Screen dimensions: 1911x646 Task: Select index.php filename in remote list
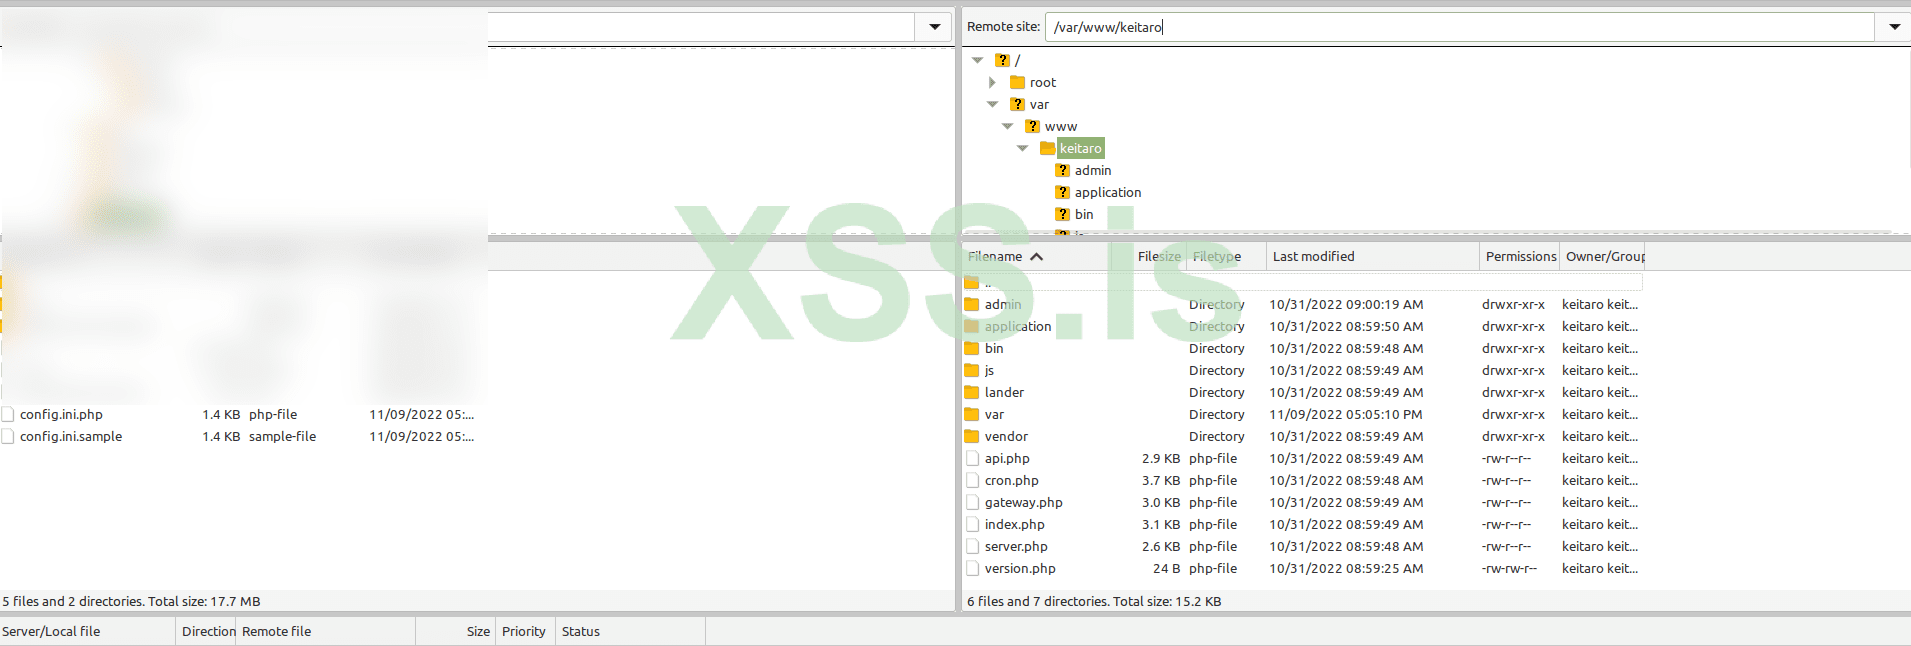click(x=1014, y=524)
